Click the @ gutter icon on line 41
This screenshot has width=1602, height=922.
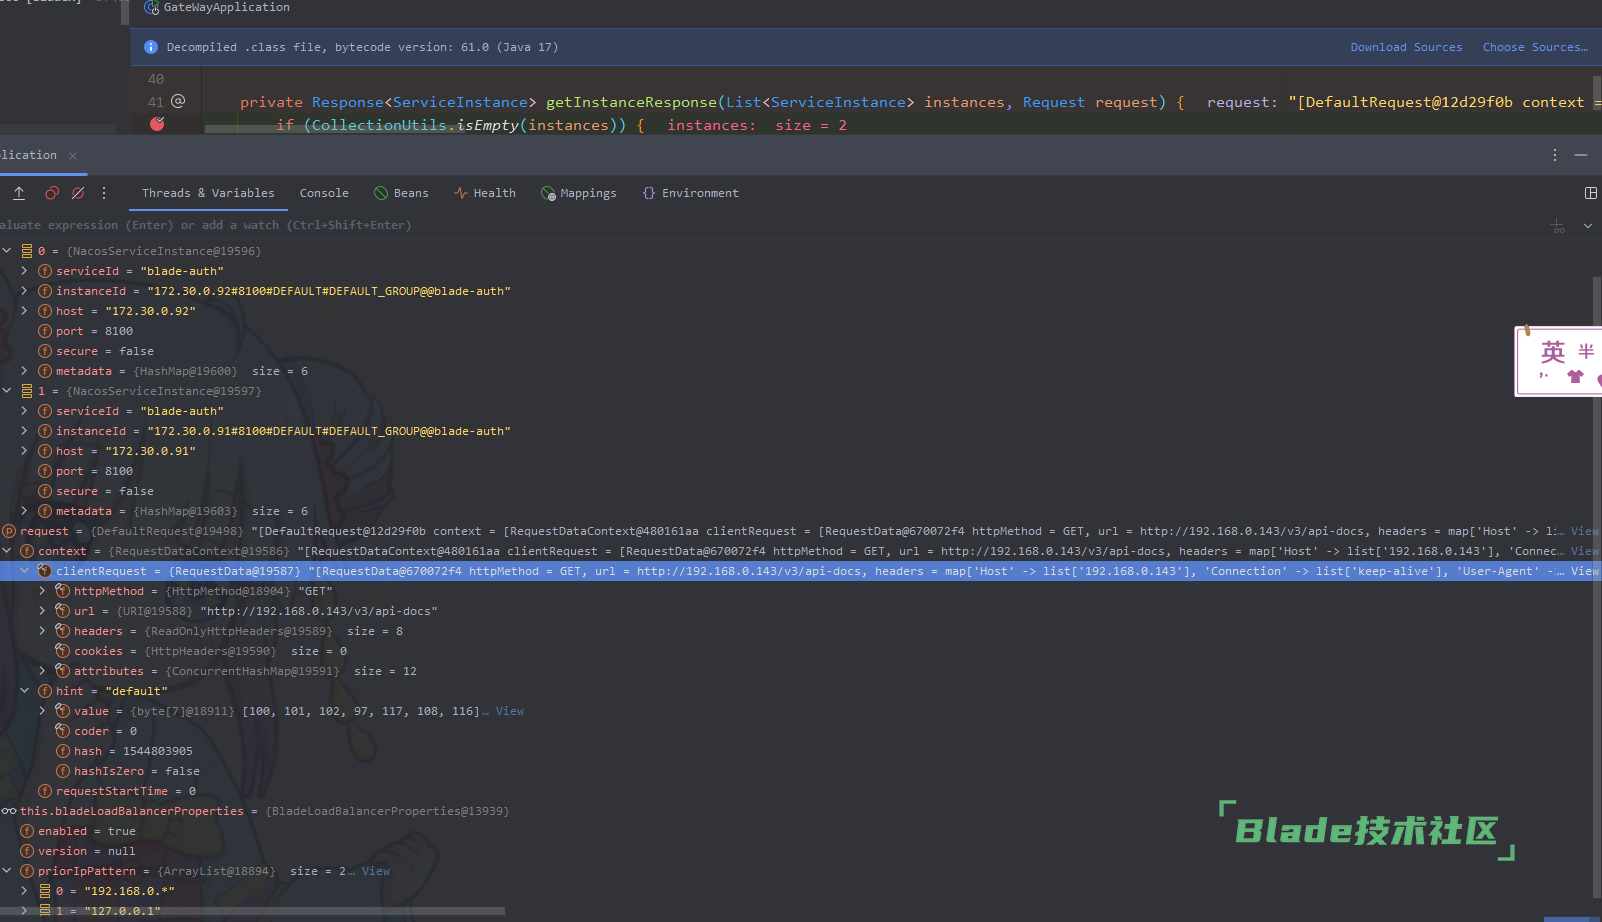[x=178, y=101]
